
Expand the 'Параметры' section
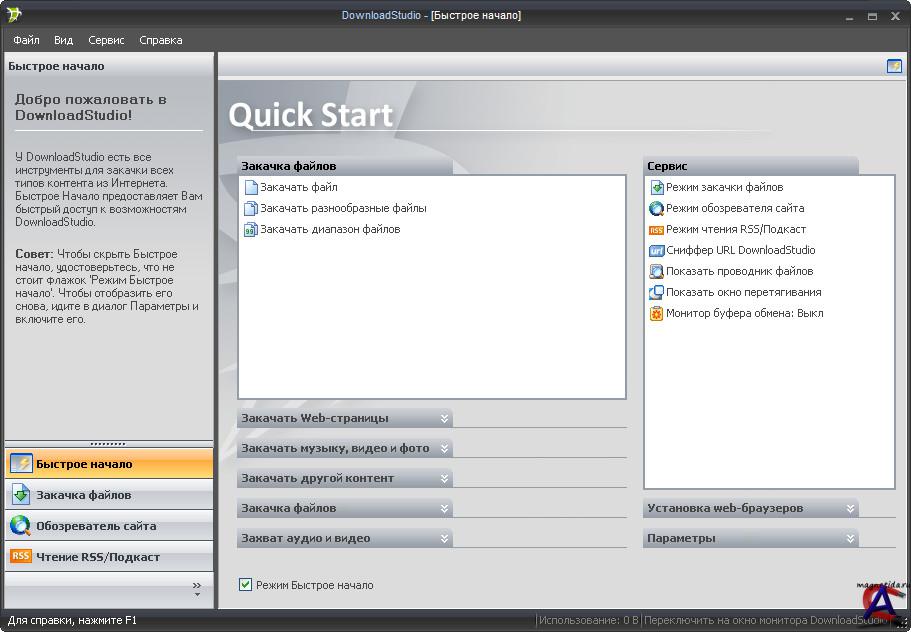(x=850, y=538)
